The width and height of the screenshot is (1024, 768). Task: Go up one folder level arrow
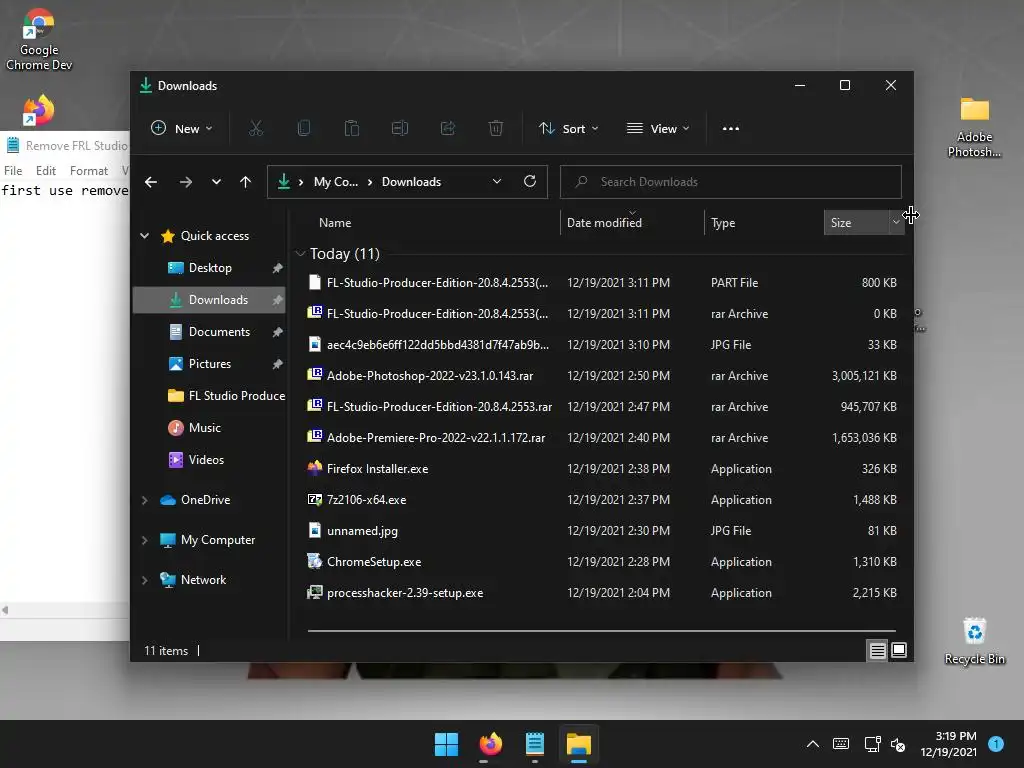tap(246, 182)
